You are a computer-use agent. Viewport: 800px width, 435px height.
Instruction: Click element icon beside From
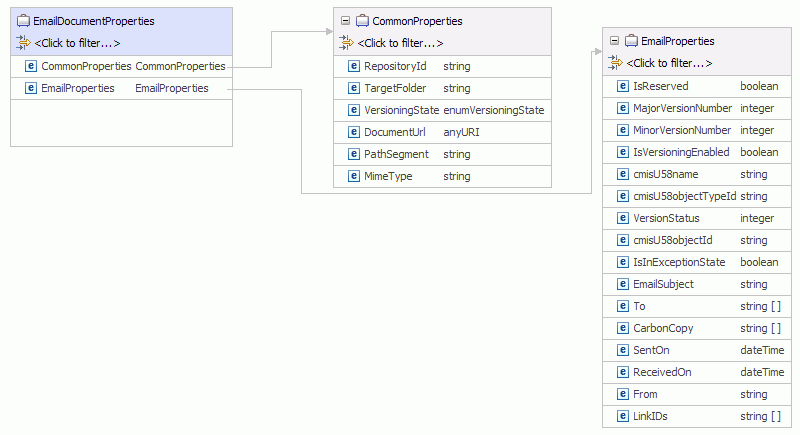click(622, 394)
